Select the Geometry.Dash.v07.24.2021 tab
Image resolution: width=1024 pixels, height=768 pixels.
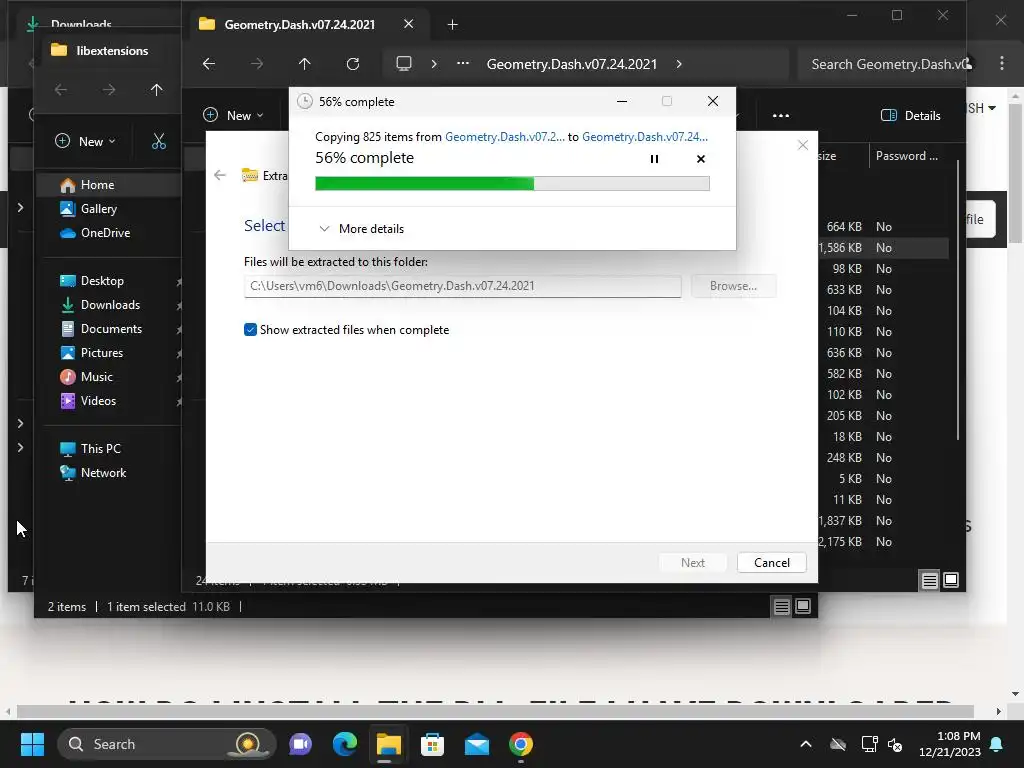[x=300, y=24]
